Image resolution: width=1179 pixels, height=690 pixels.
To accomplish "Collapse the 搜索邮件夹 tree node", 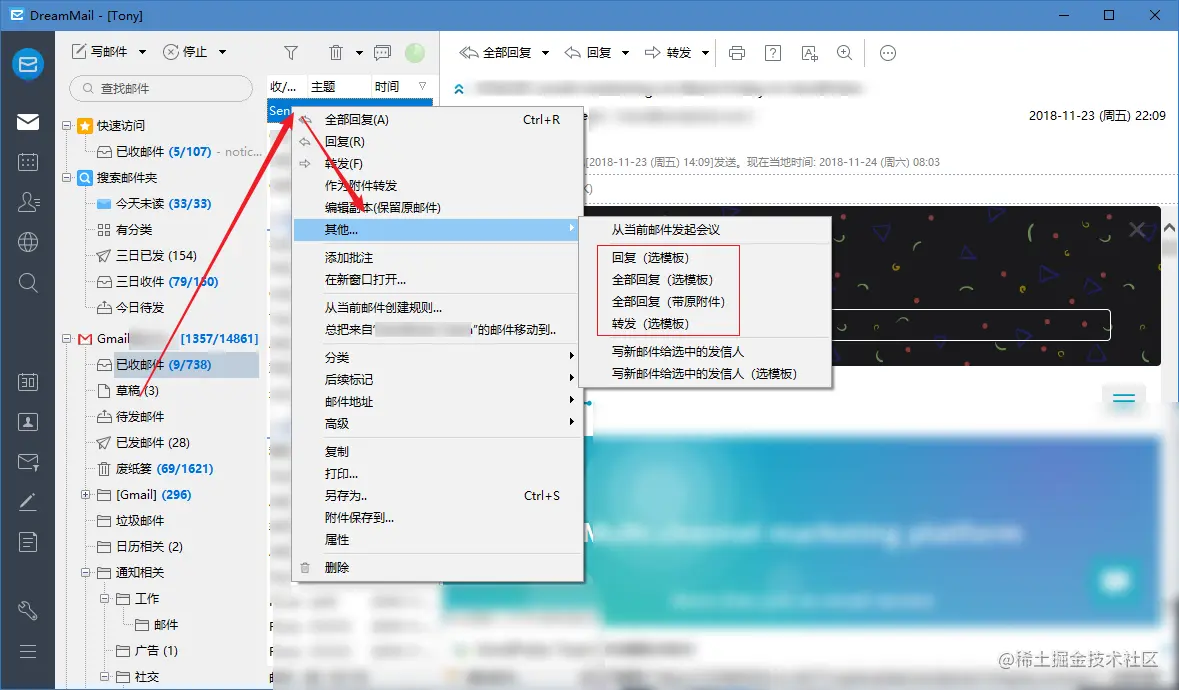I will (66, 177).
